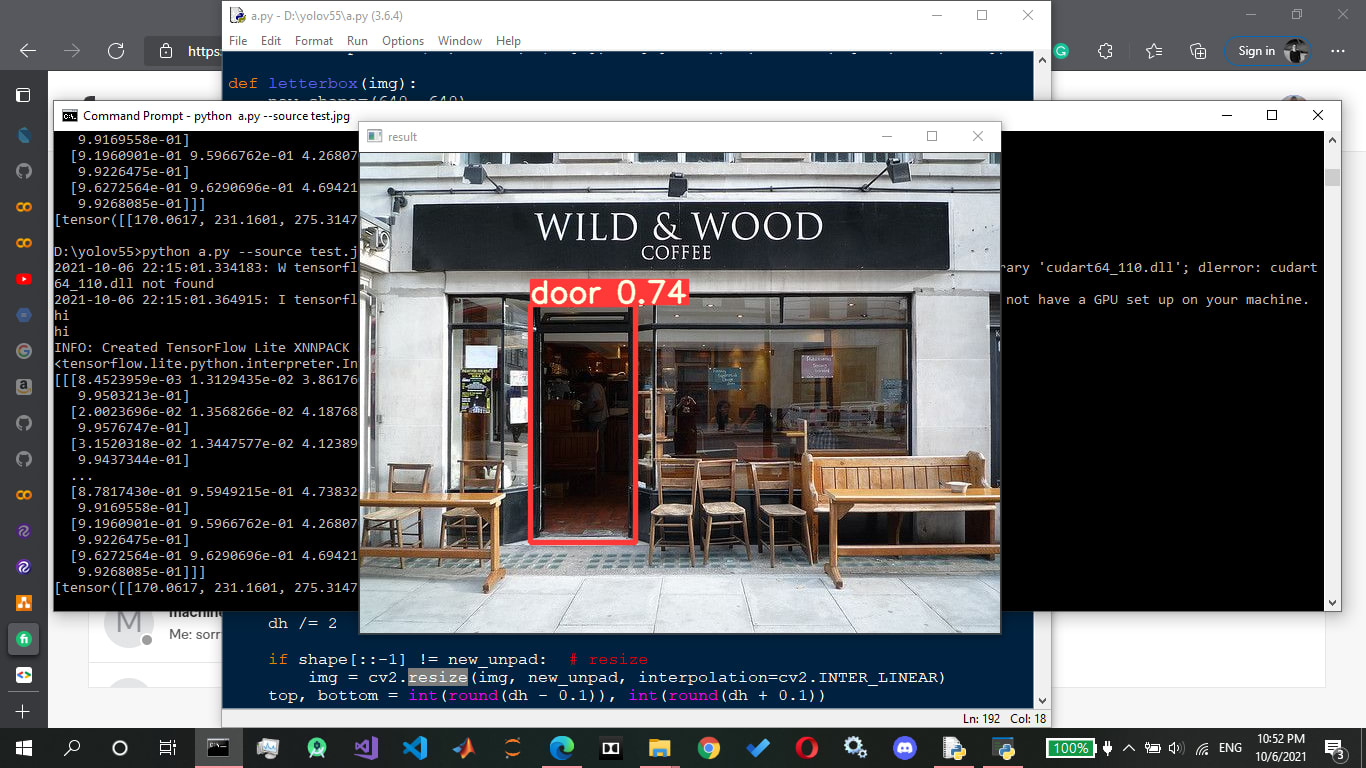This screenshot has height=768, width=1366.
Task: Click the browser Back button
Action: pos(28,51)
